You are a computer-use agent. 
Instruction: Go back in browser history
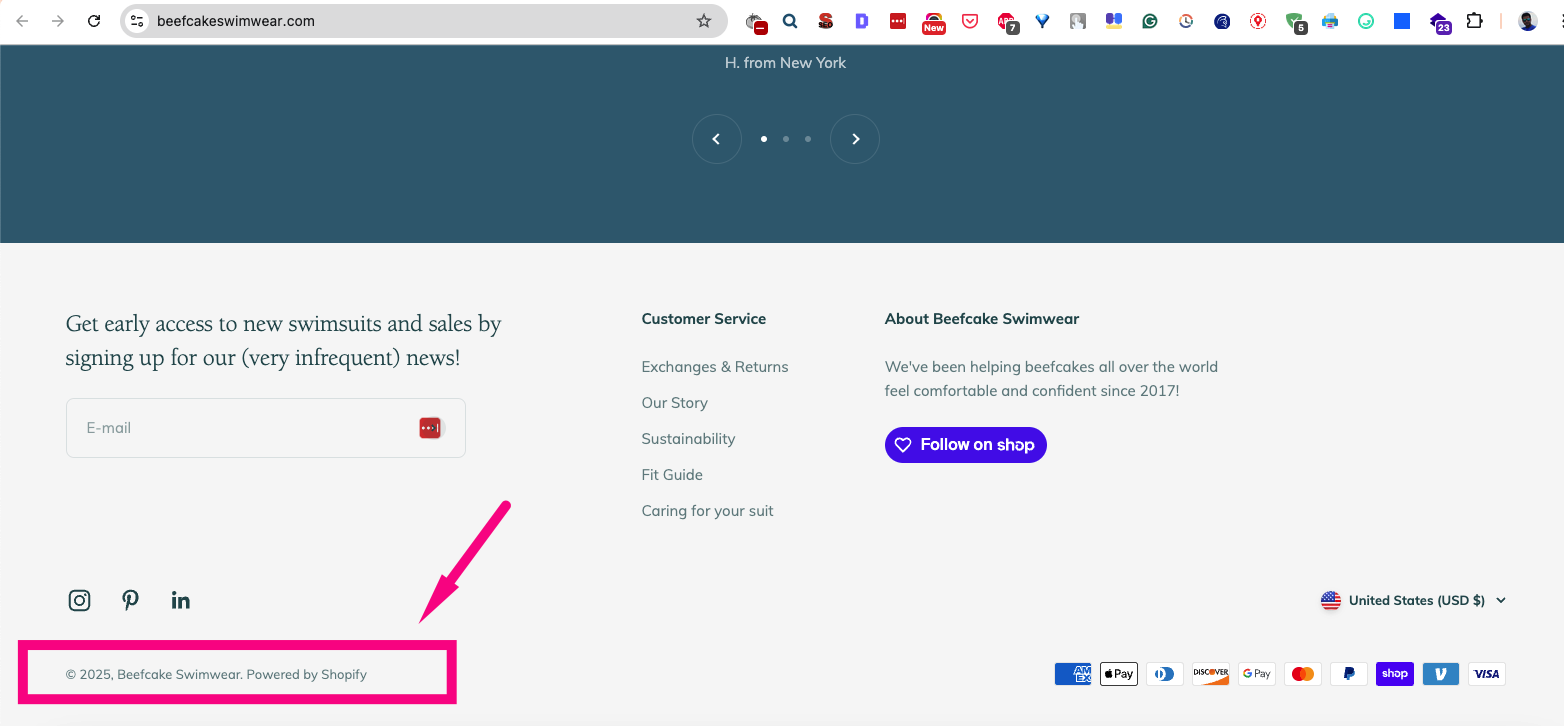click(22, 21)
